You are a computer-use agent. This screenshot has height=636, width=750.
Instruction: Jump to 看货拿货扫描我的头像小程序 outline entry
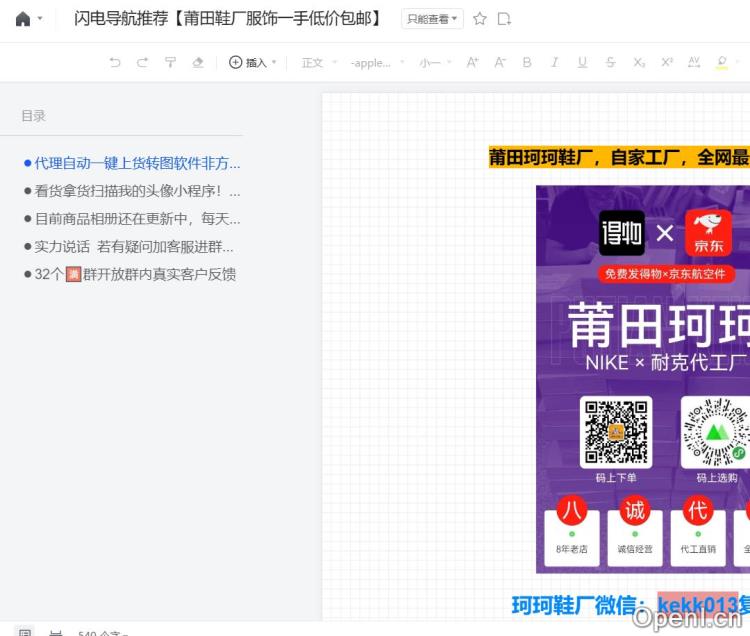(132, 191)
